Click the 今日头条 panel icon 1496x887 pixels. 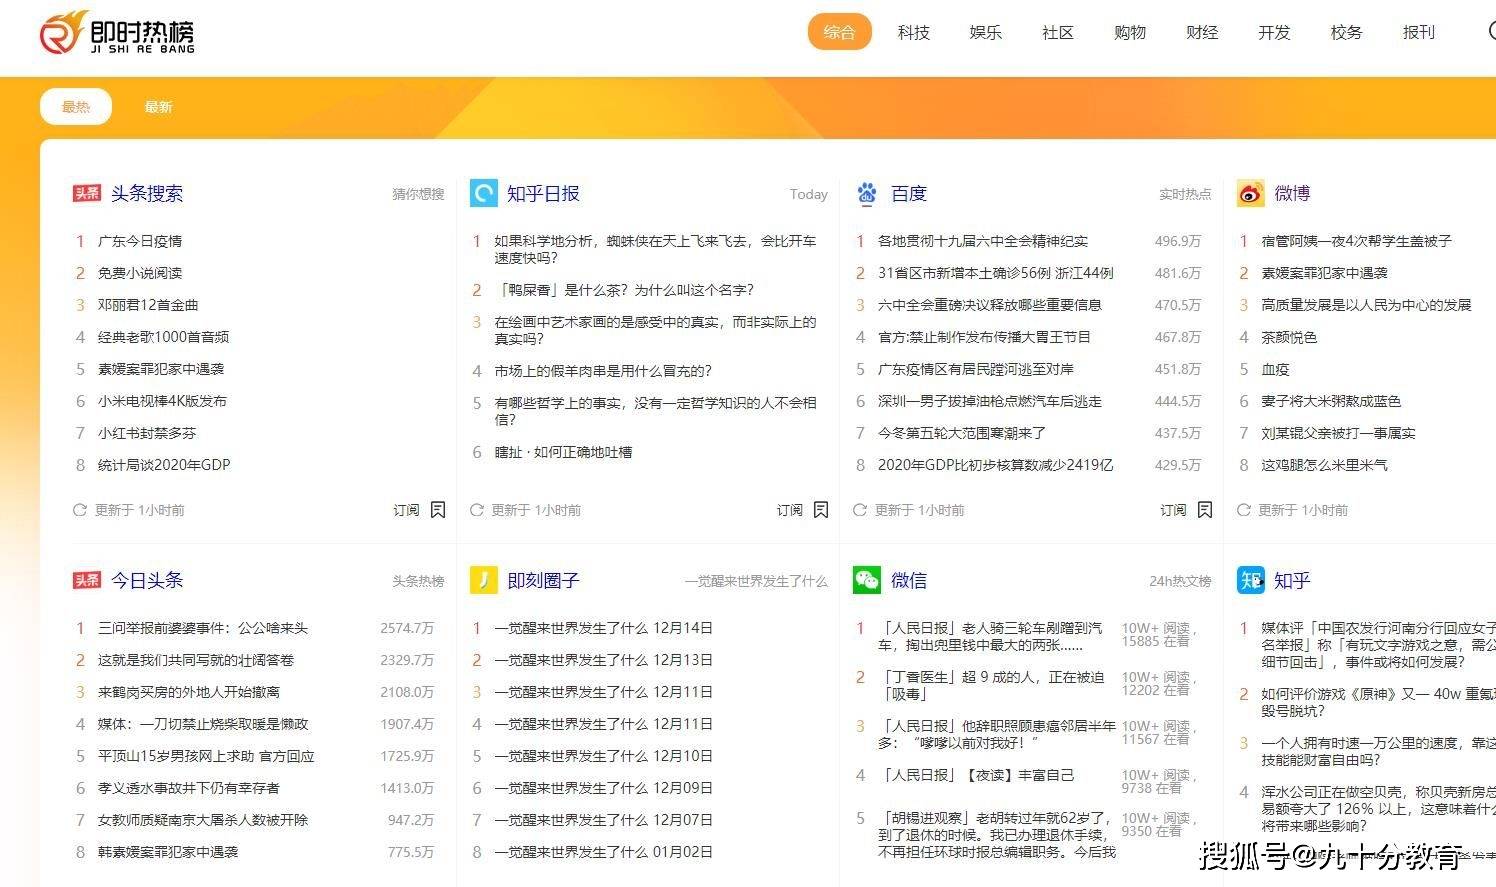pos(86,580)
